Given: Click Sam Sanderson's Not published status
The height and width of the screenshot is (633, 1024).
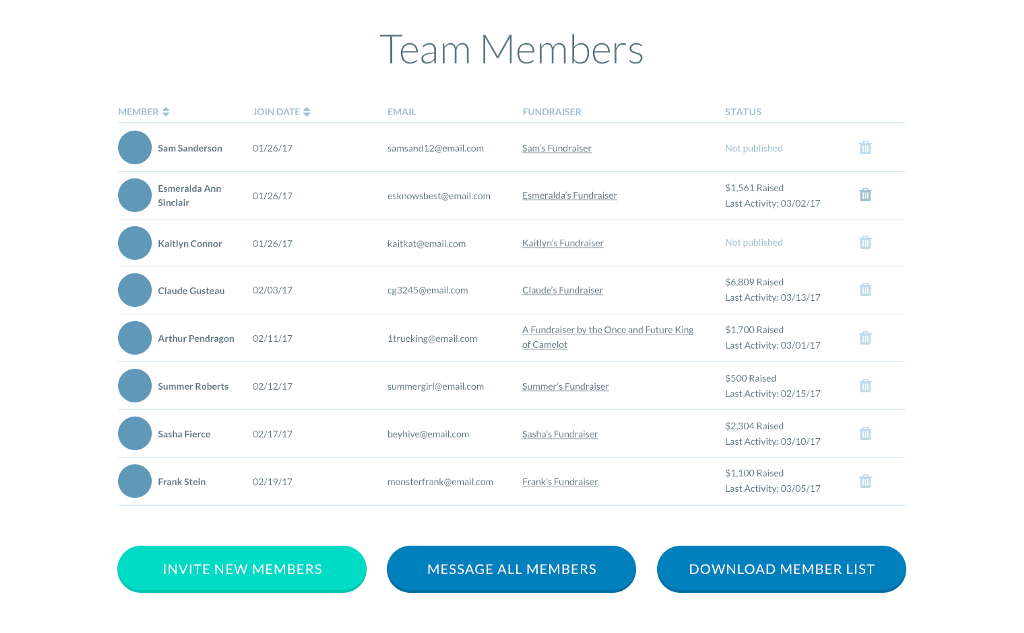Looking at the screenshot, I should tap(754, 148).
